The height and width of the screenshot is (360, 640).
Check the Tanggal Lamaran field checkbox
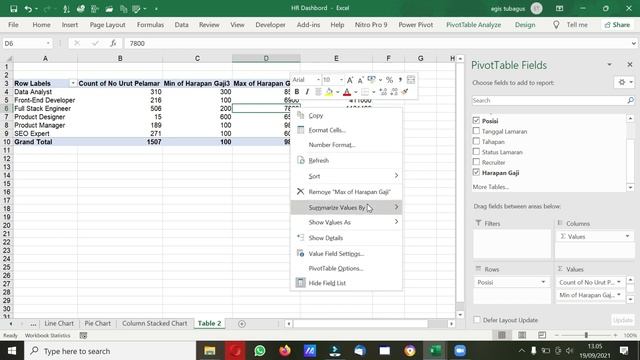click(x=476, y=131)
